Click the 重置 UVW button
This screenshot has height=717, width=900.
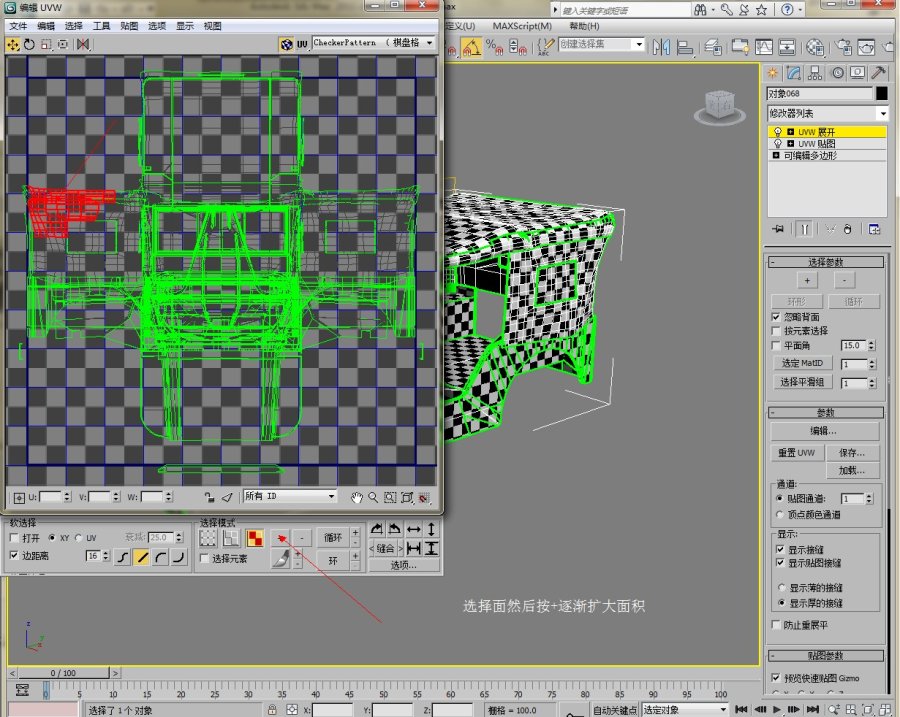(x=799, y=453)
